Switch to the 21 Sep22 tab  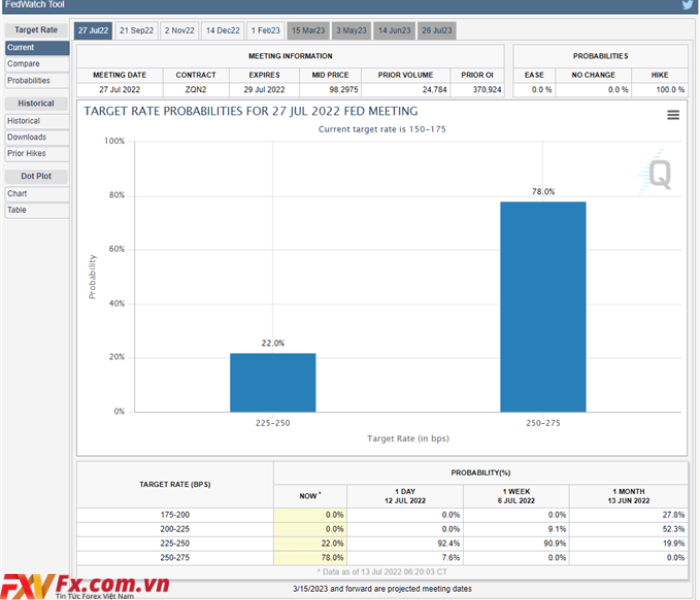coord(136,30)
